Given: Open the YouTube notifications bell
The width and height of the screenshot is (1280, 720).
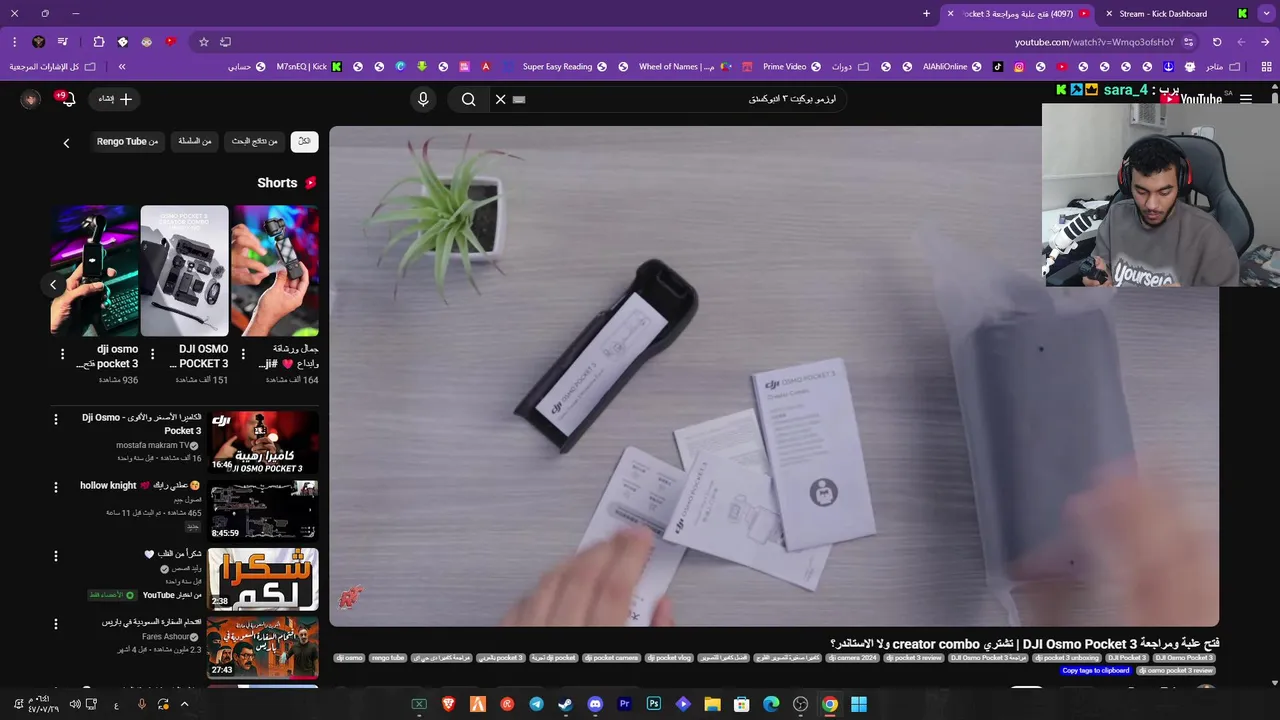Looking at the screenshot, I should (67, 99).
